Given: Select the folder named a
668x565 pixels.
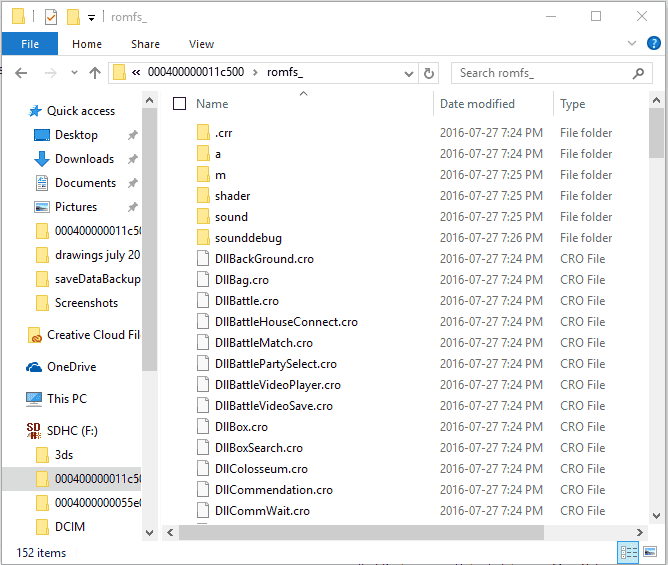Looking at the screenshot, I should [217, 154].
